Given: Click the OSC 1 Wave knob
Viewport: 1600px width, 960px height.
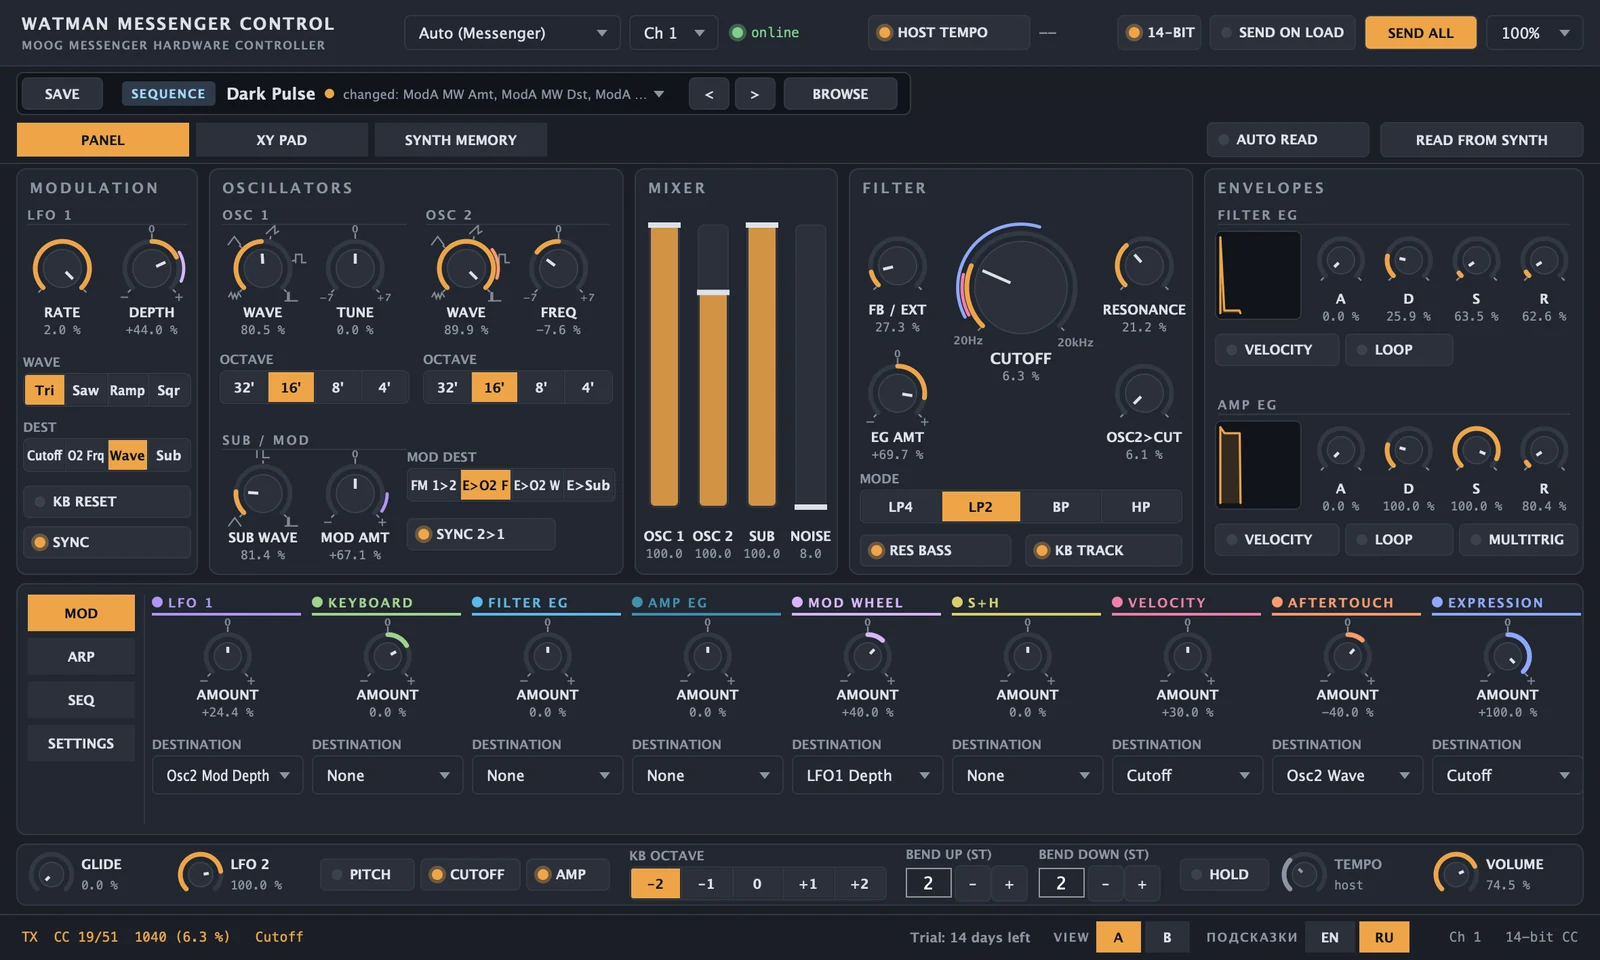Looking at the screenshot, I should [262, 268].
